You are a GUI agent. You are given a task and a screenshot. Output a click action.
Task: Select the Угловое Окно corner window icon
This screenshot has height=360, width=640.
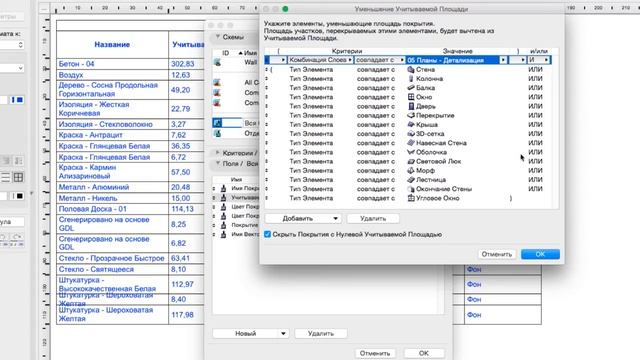point(411,198)
